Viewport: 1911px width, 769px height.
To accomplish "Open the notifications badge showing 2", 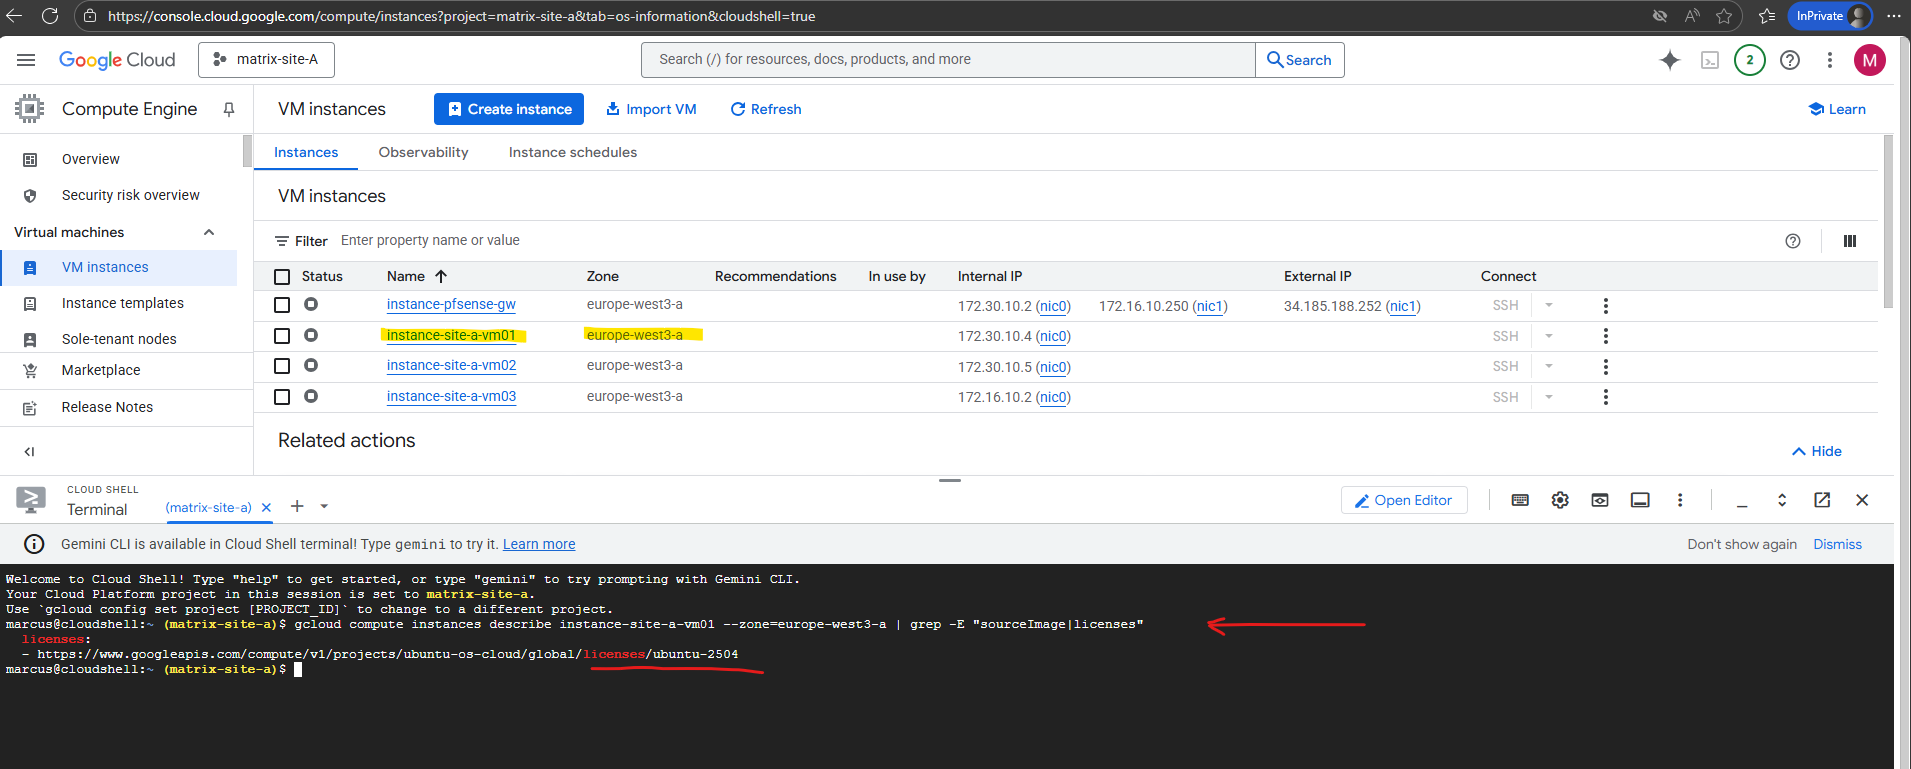I will coord(1749,60).
